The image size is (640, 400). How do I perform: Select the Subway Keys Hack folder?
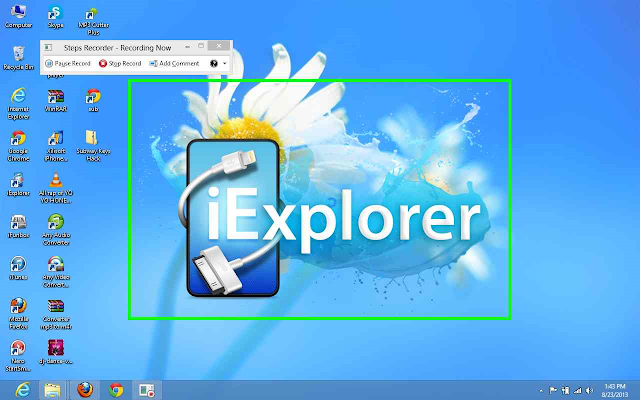(x=93, y=146)
